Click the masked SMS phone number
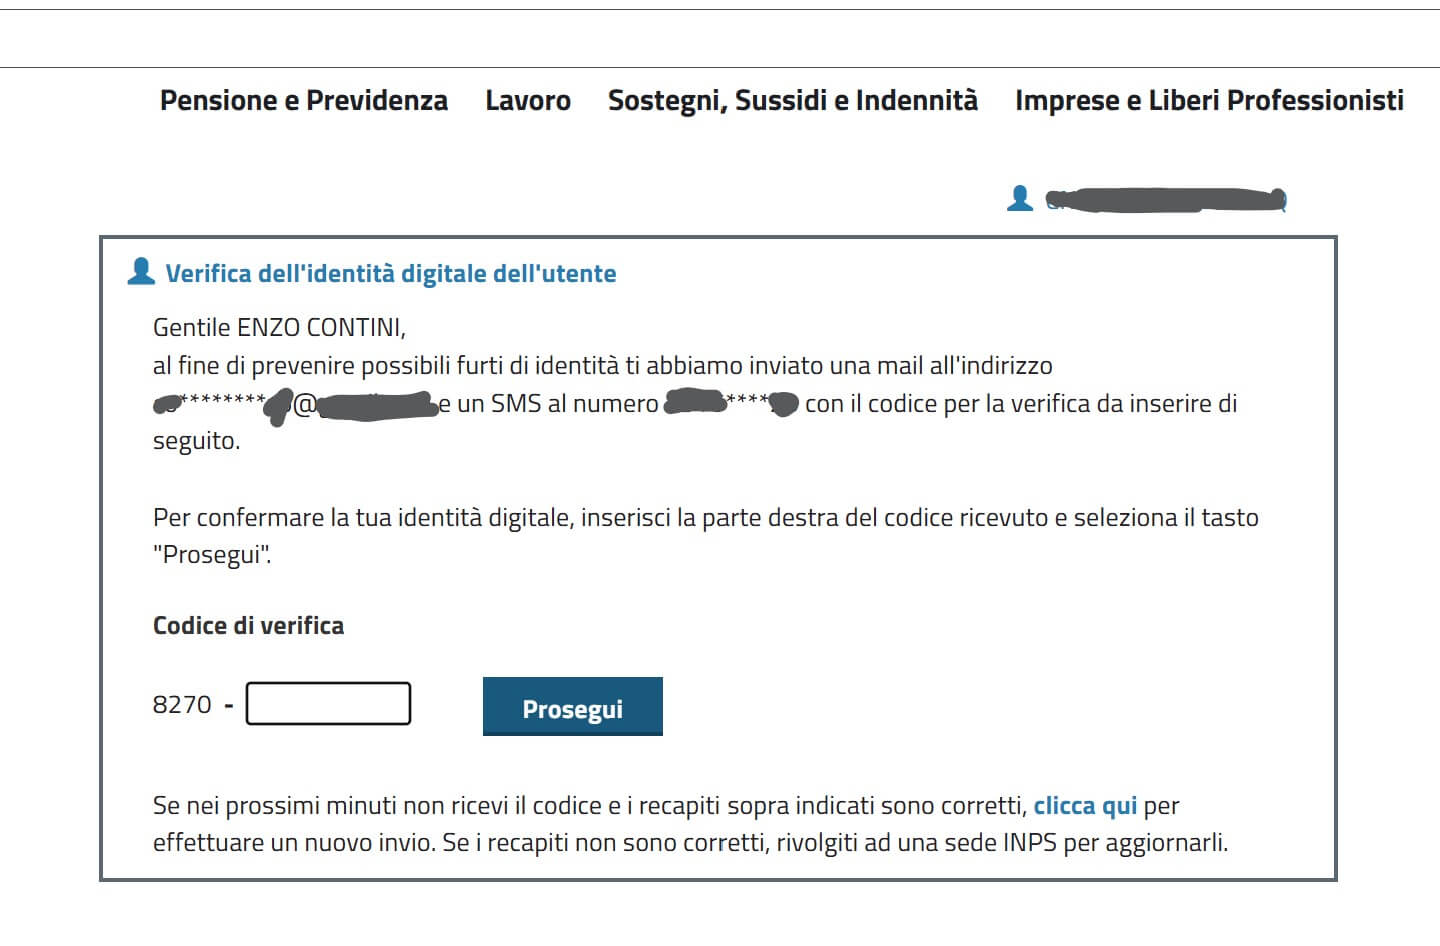Image resolution: width=1440 pixels, height=946 pixels. click(731, 404)
